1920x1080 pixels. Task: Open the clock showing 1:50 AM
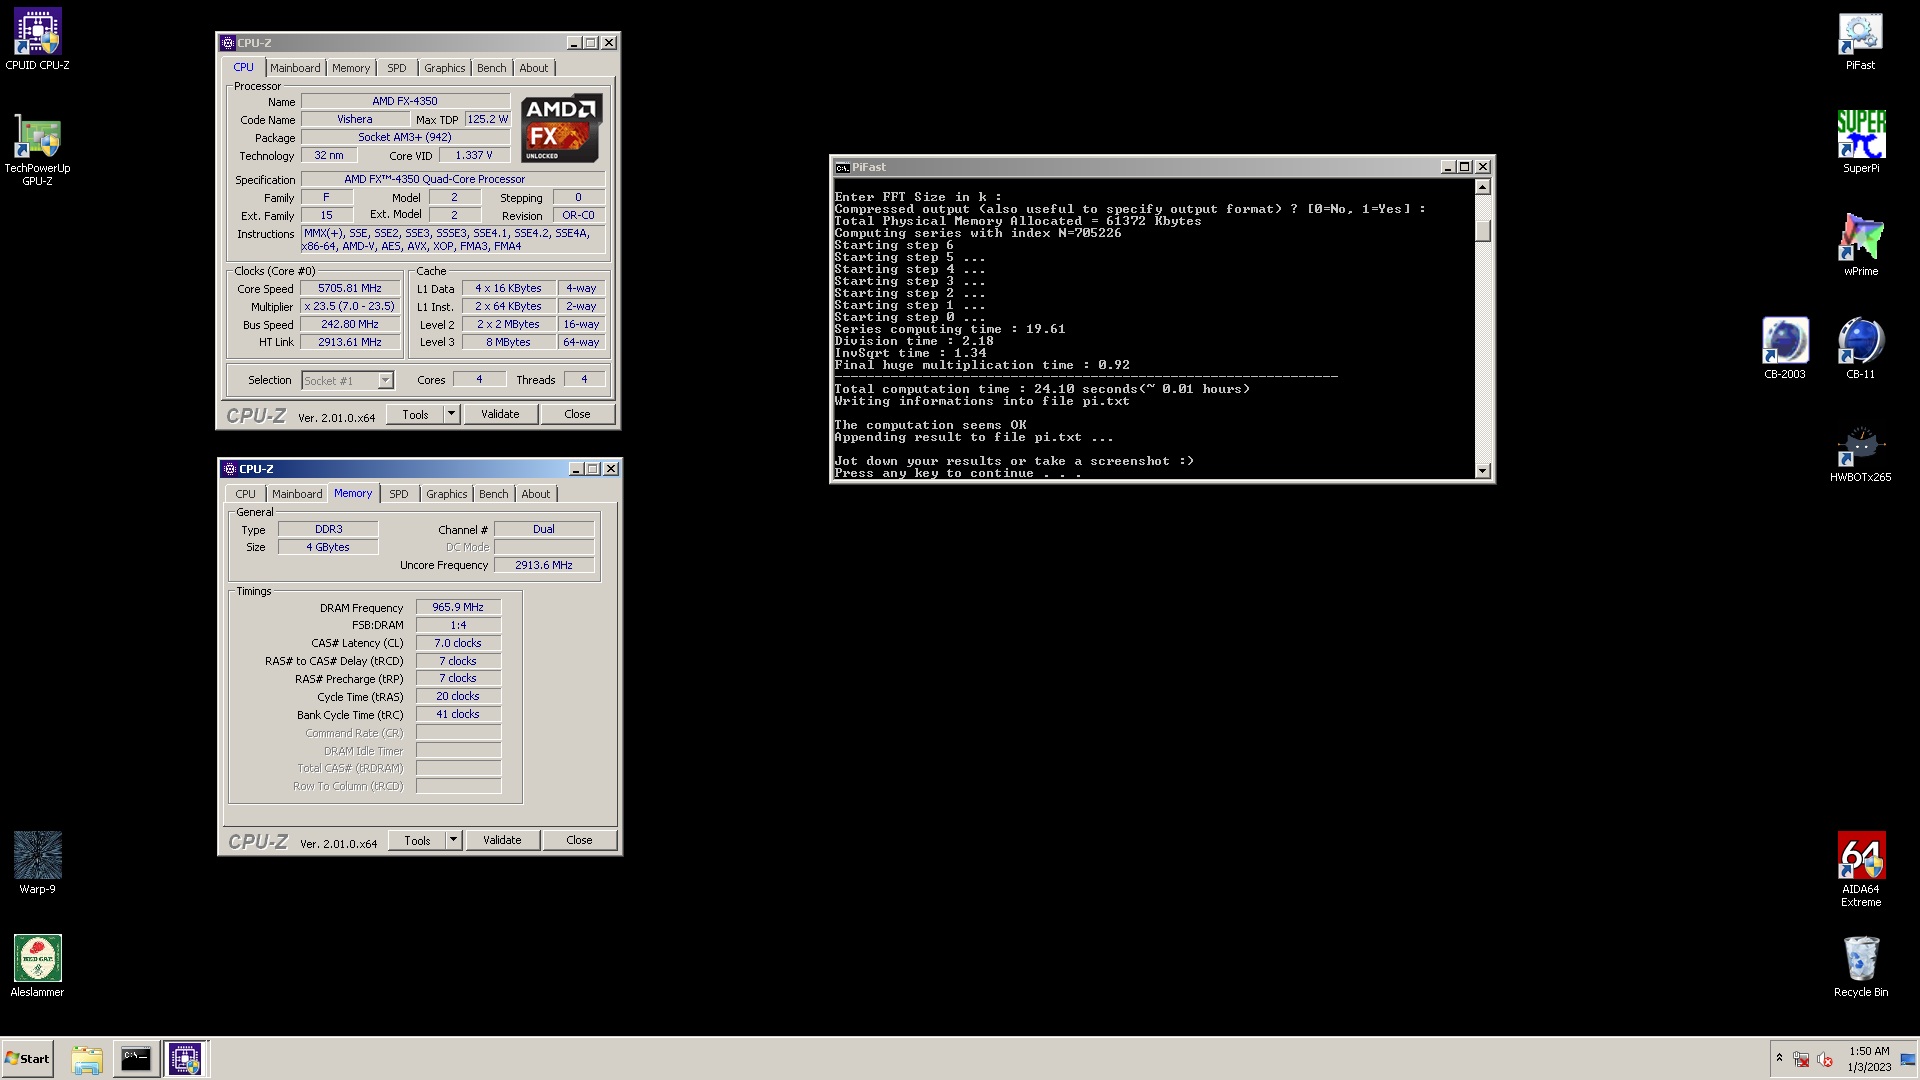pos(1869,1059)
